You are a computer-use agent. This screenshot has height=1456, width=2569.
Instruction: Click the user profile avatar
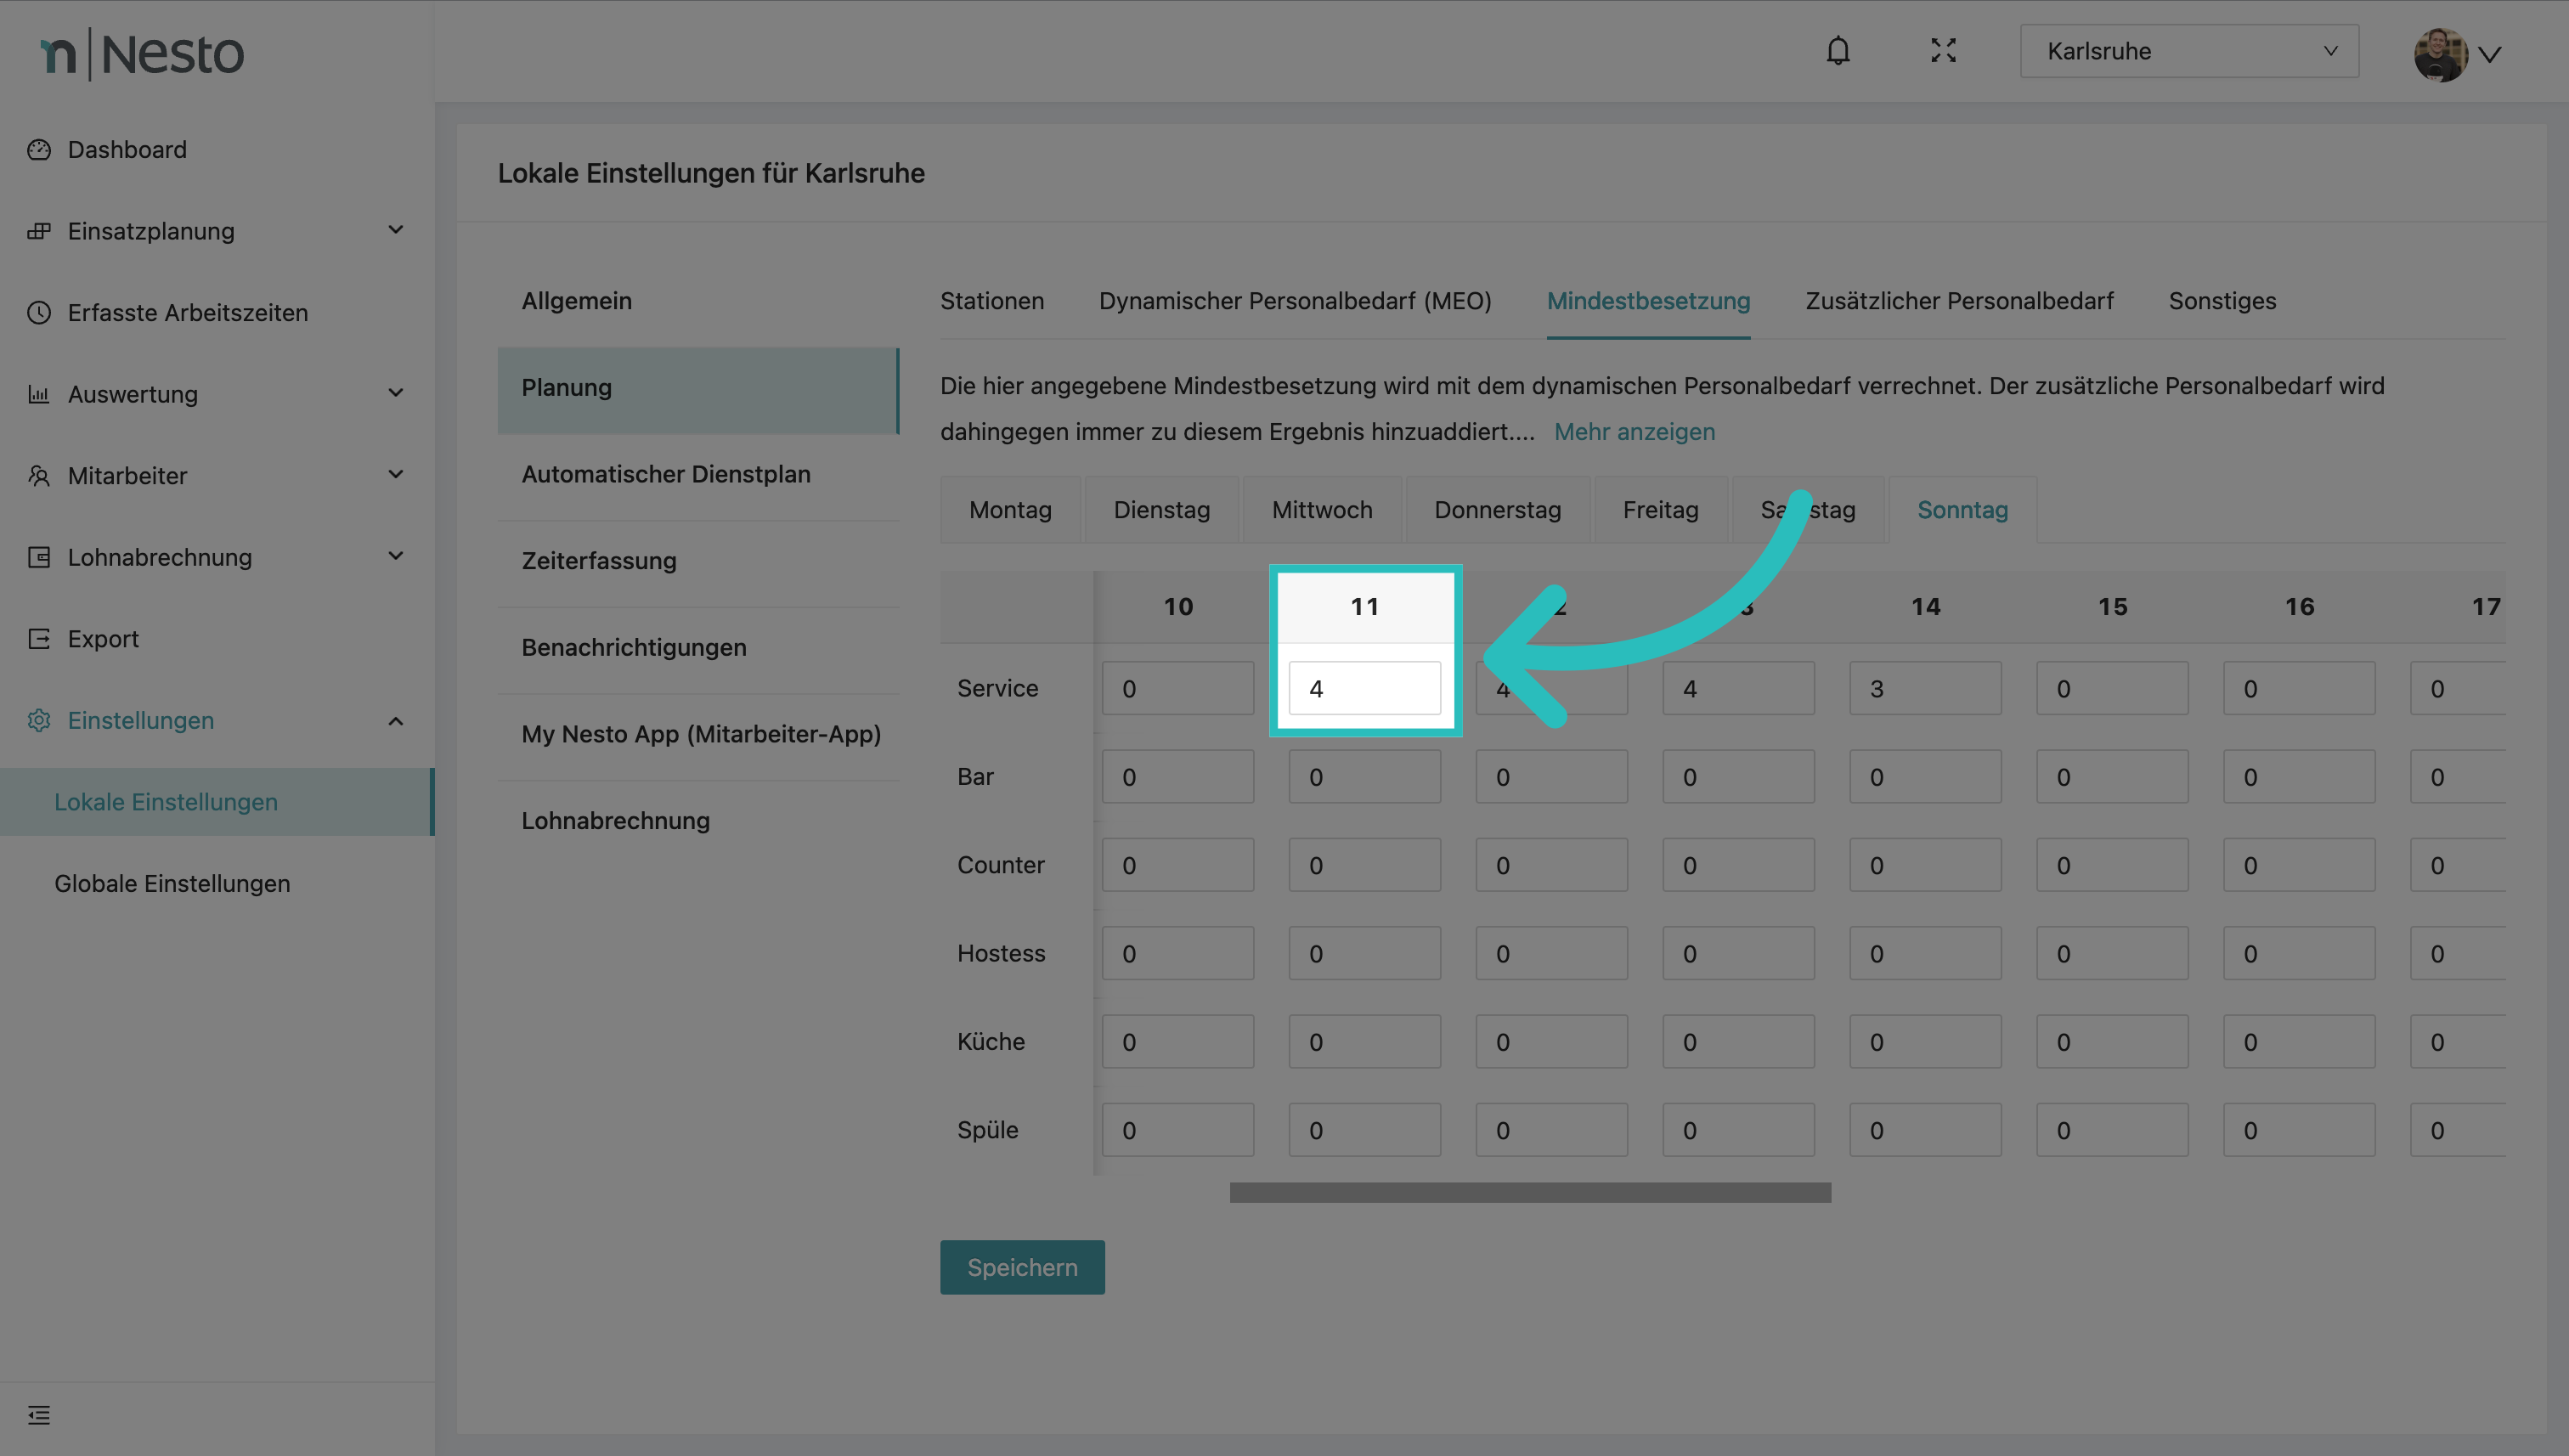click(2439, 54)
